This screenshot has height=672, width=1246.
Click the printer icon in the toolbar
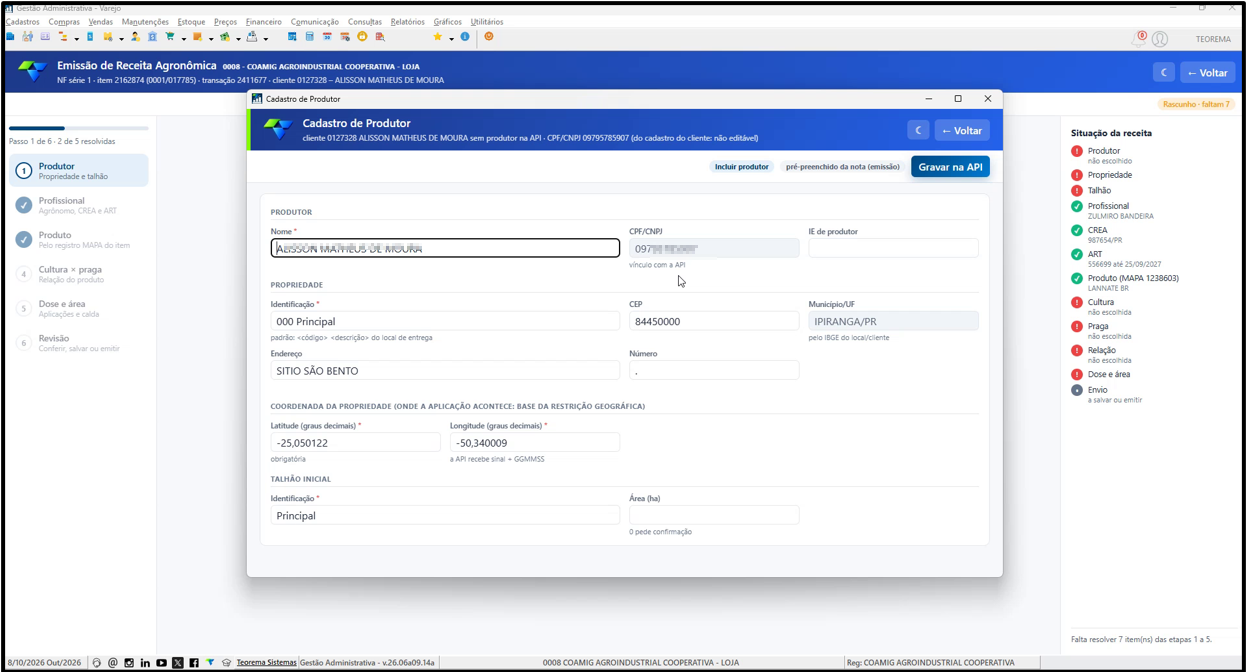252,37
